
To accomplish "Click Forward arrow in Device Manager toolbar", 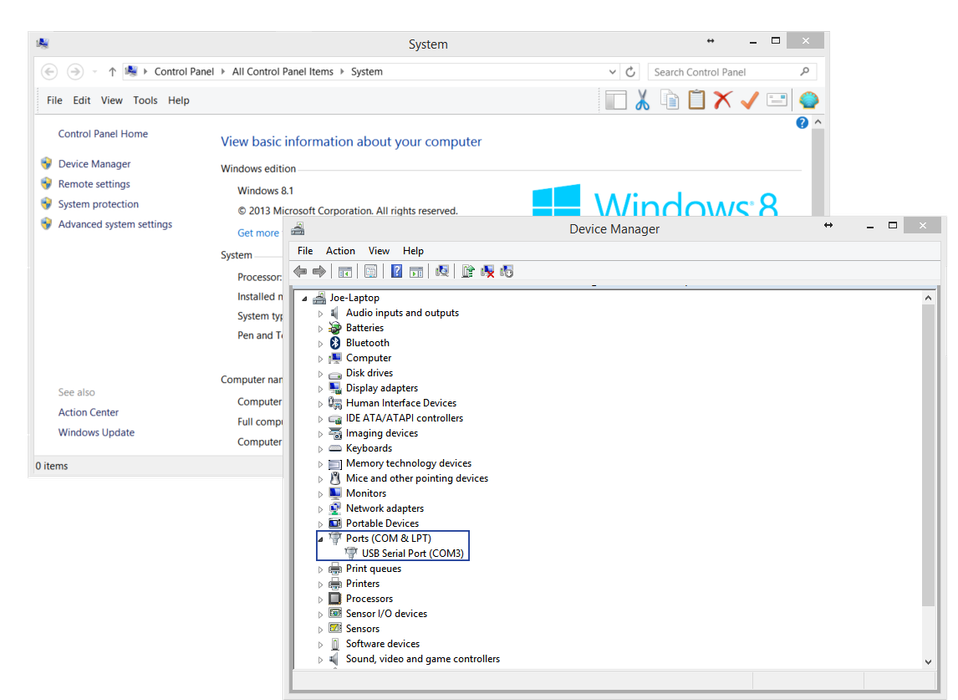I will pos(319,271).
